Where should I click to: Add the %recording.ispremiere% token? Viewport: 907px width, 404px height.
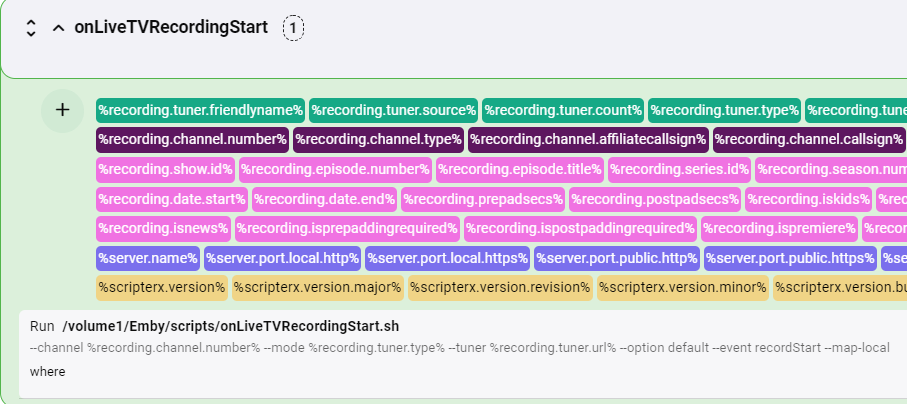point(780,228)
